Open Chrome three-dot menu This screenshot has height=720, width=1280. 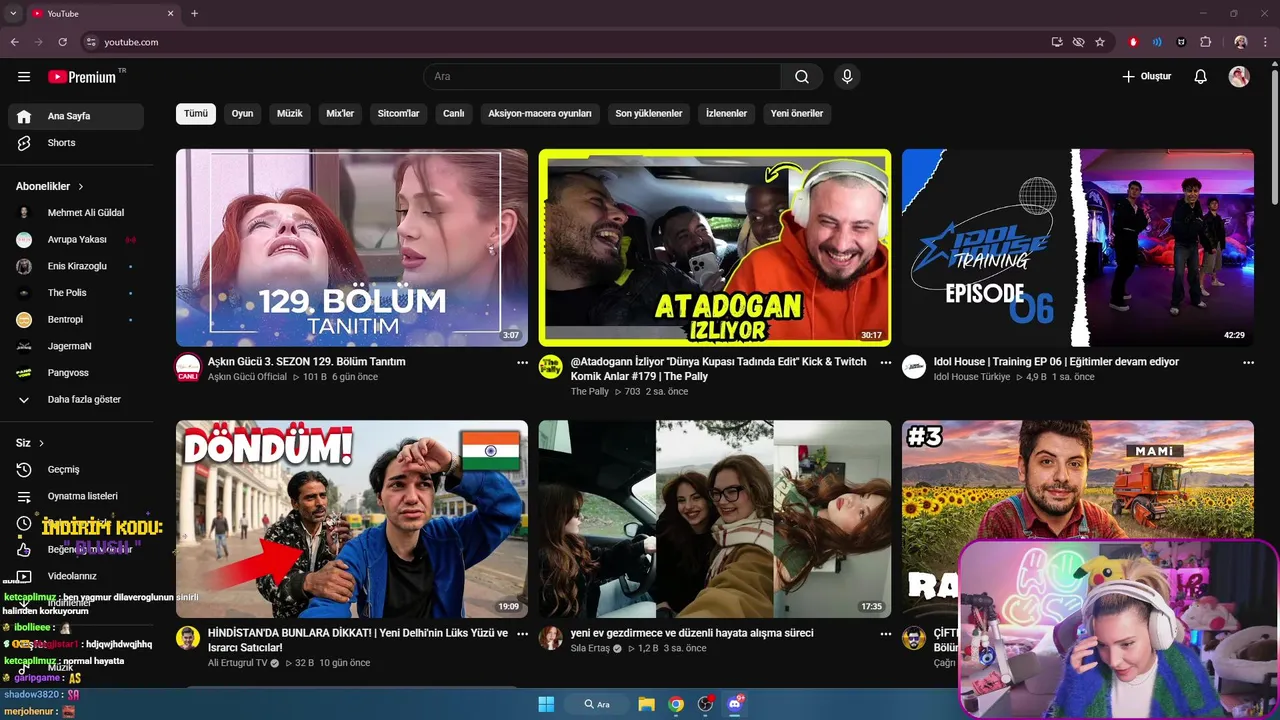1265,42
